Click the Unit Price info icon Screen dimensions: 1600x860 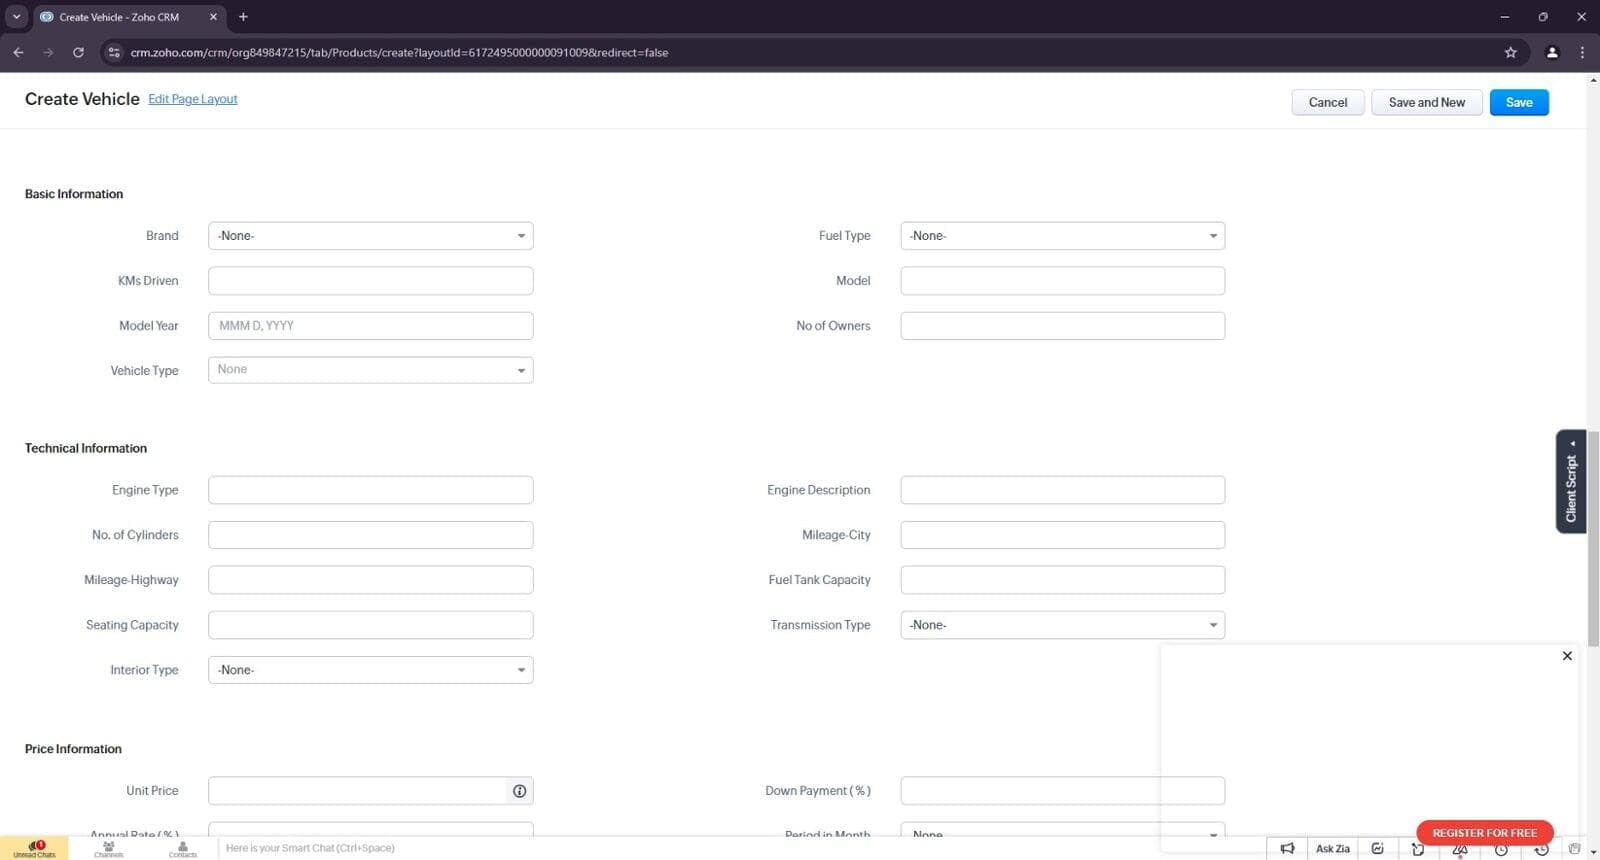click(x=519, y=791)
